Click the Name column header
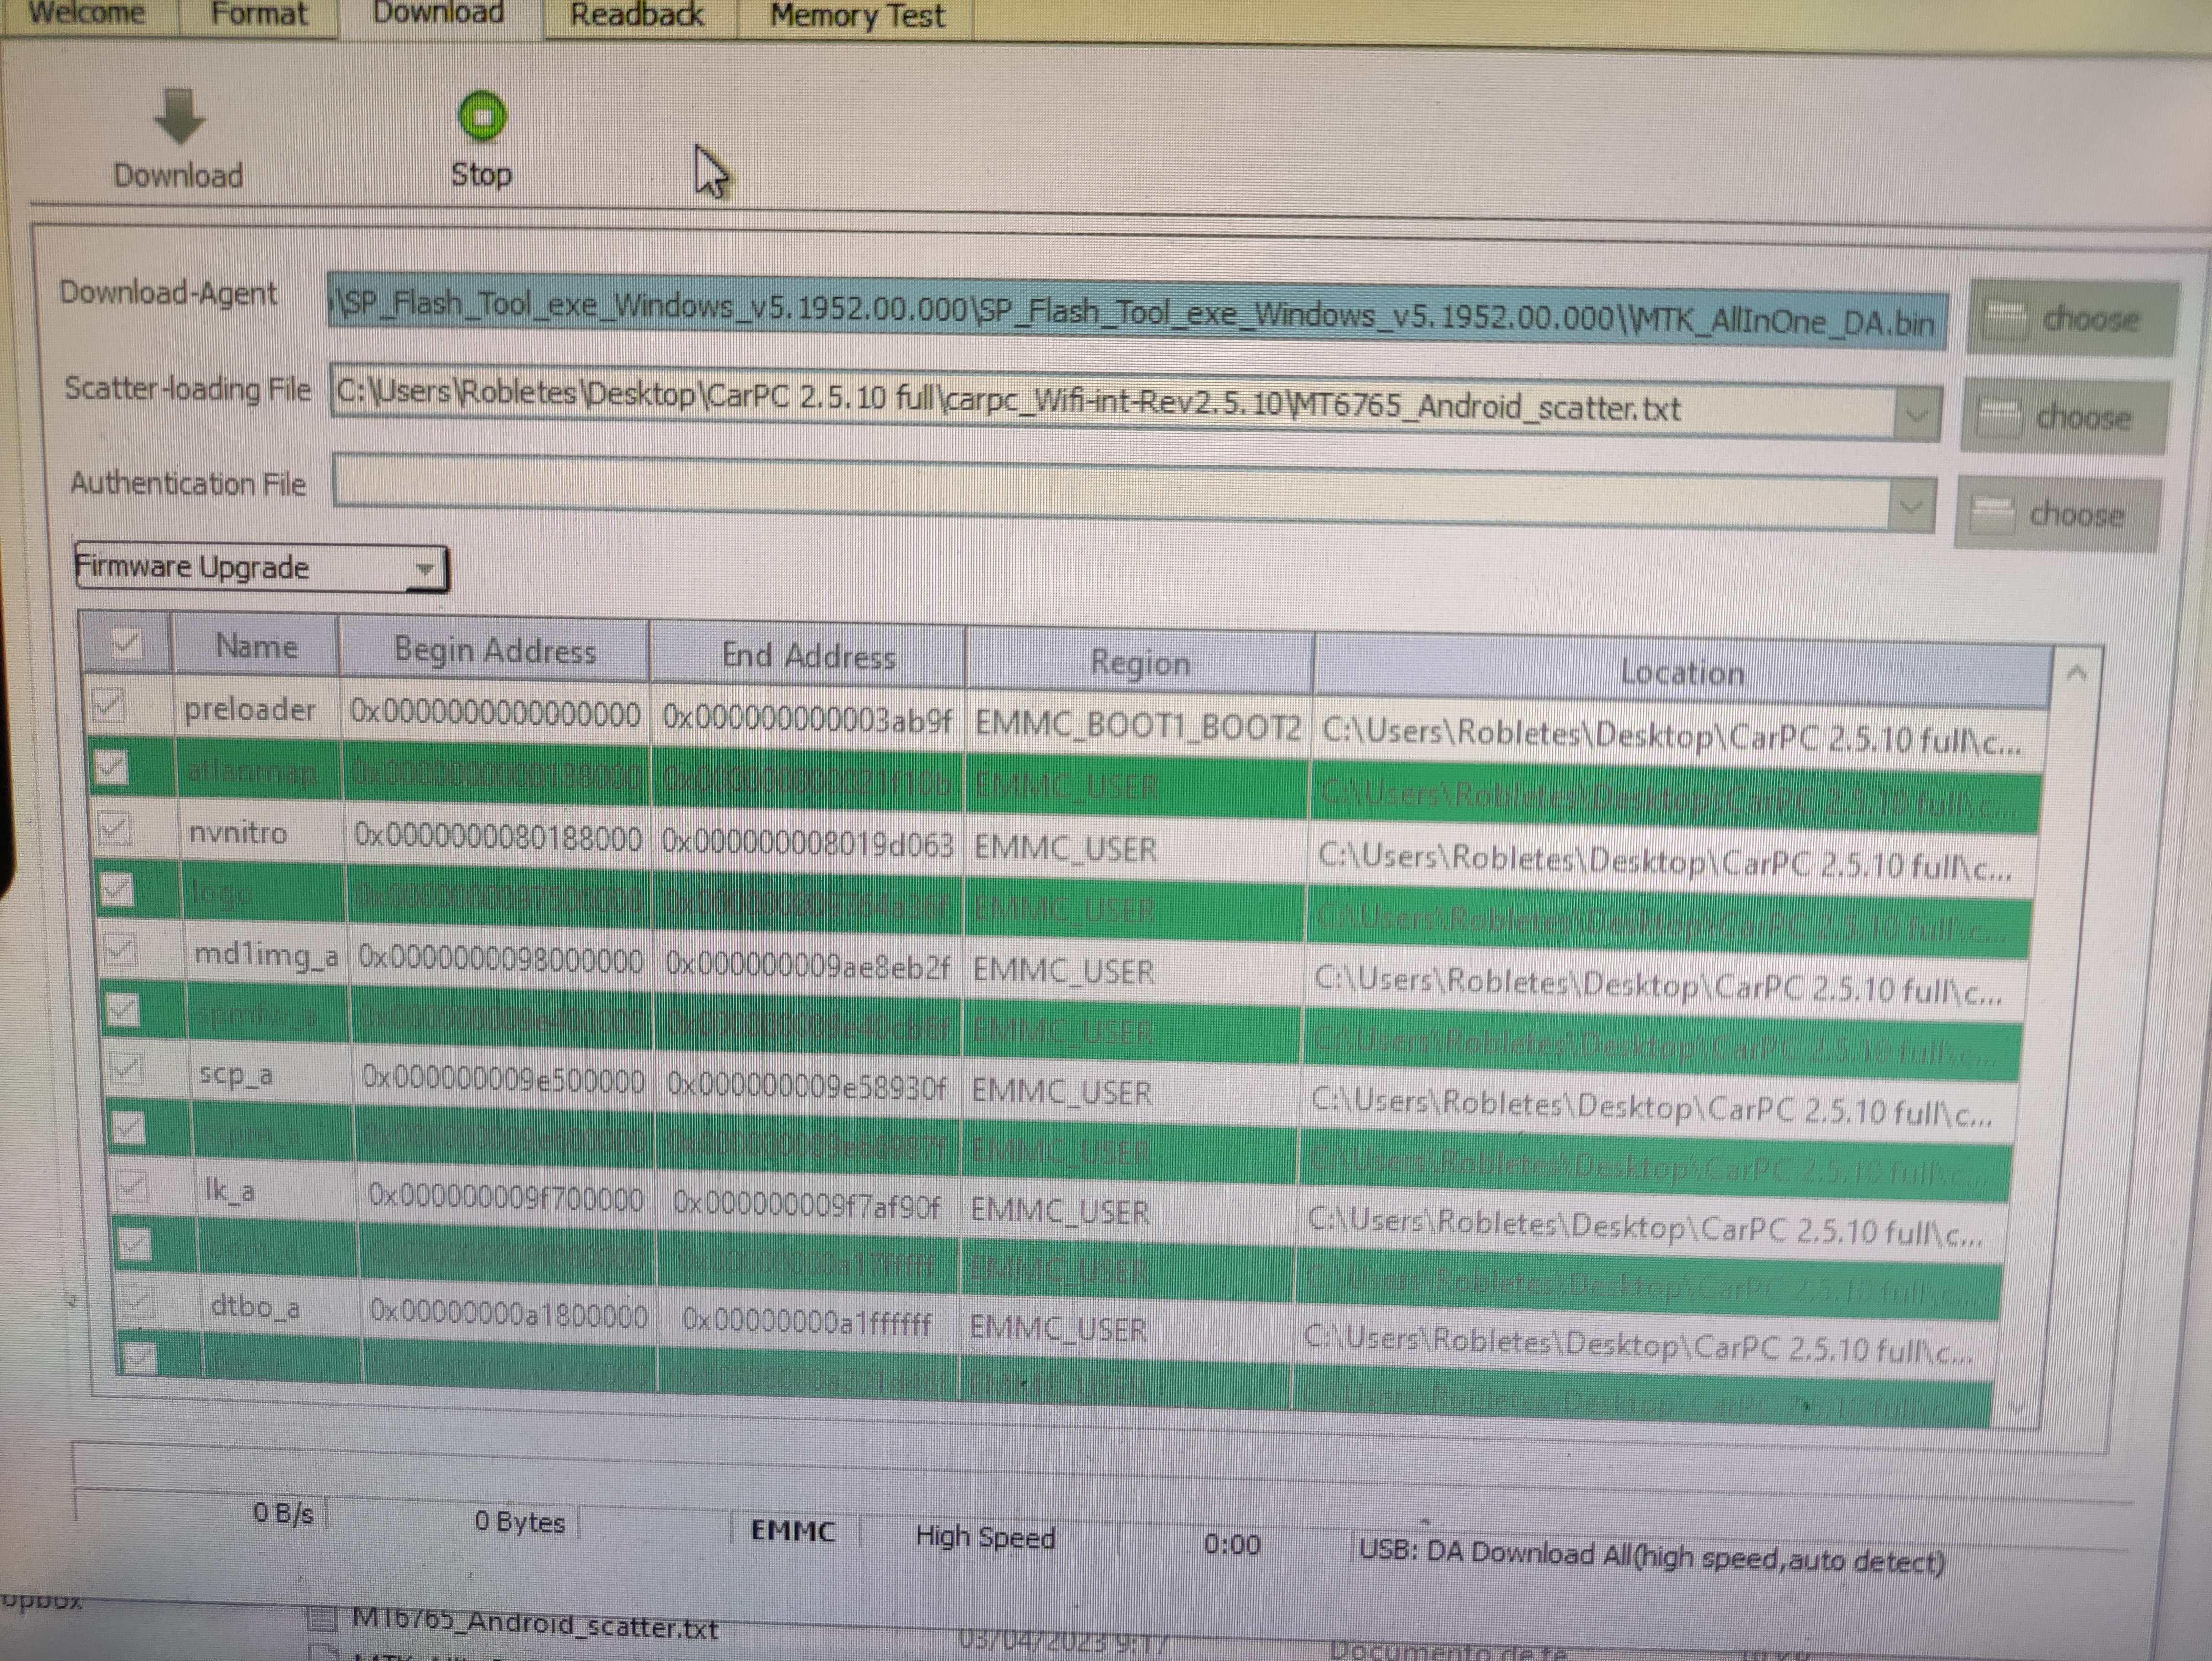This screenshot has height=1661, width=2212. click(256, 646)
